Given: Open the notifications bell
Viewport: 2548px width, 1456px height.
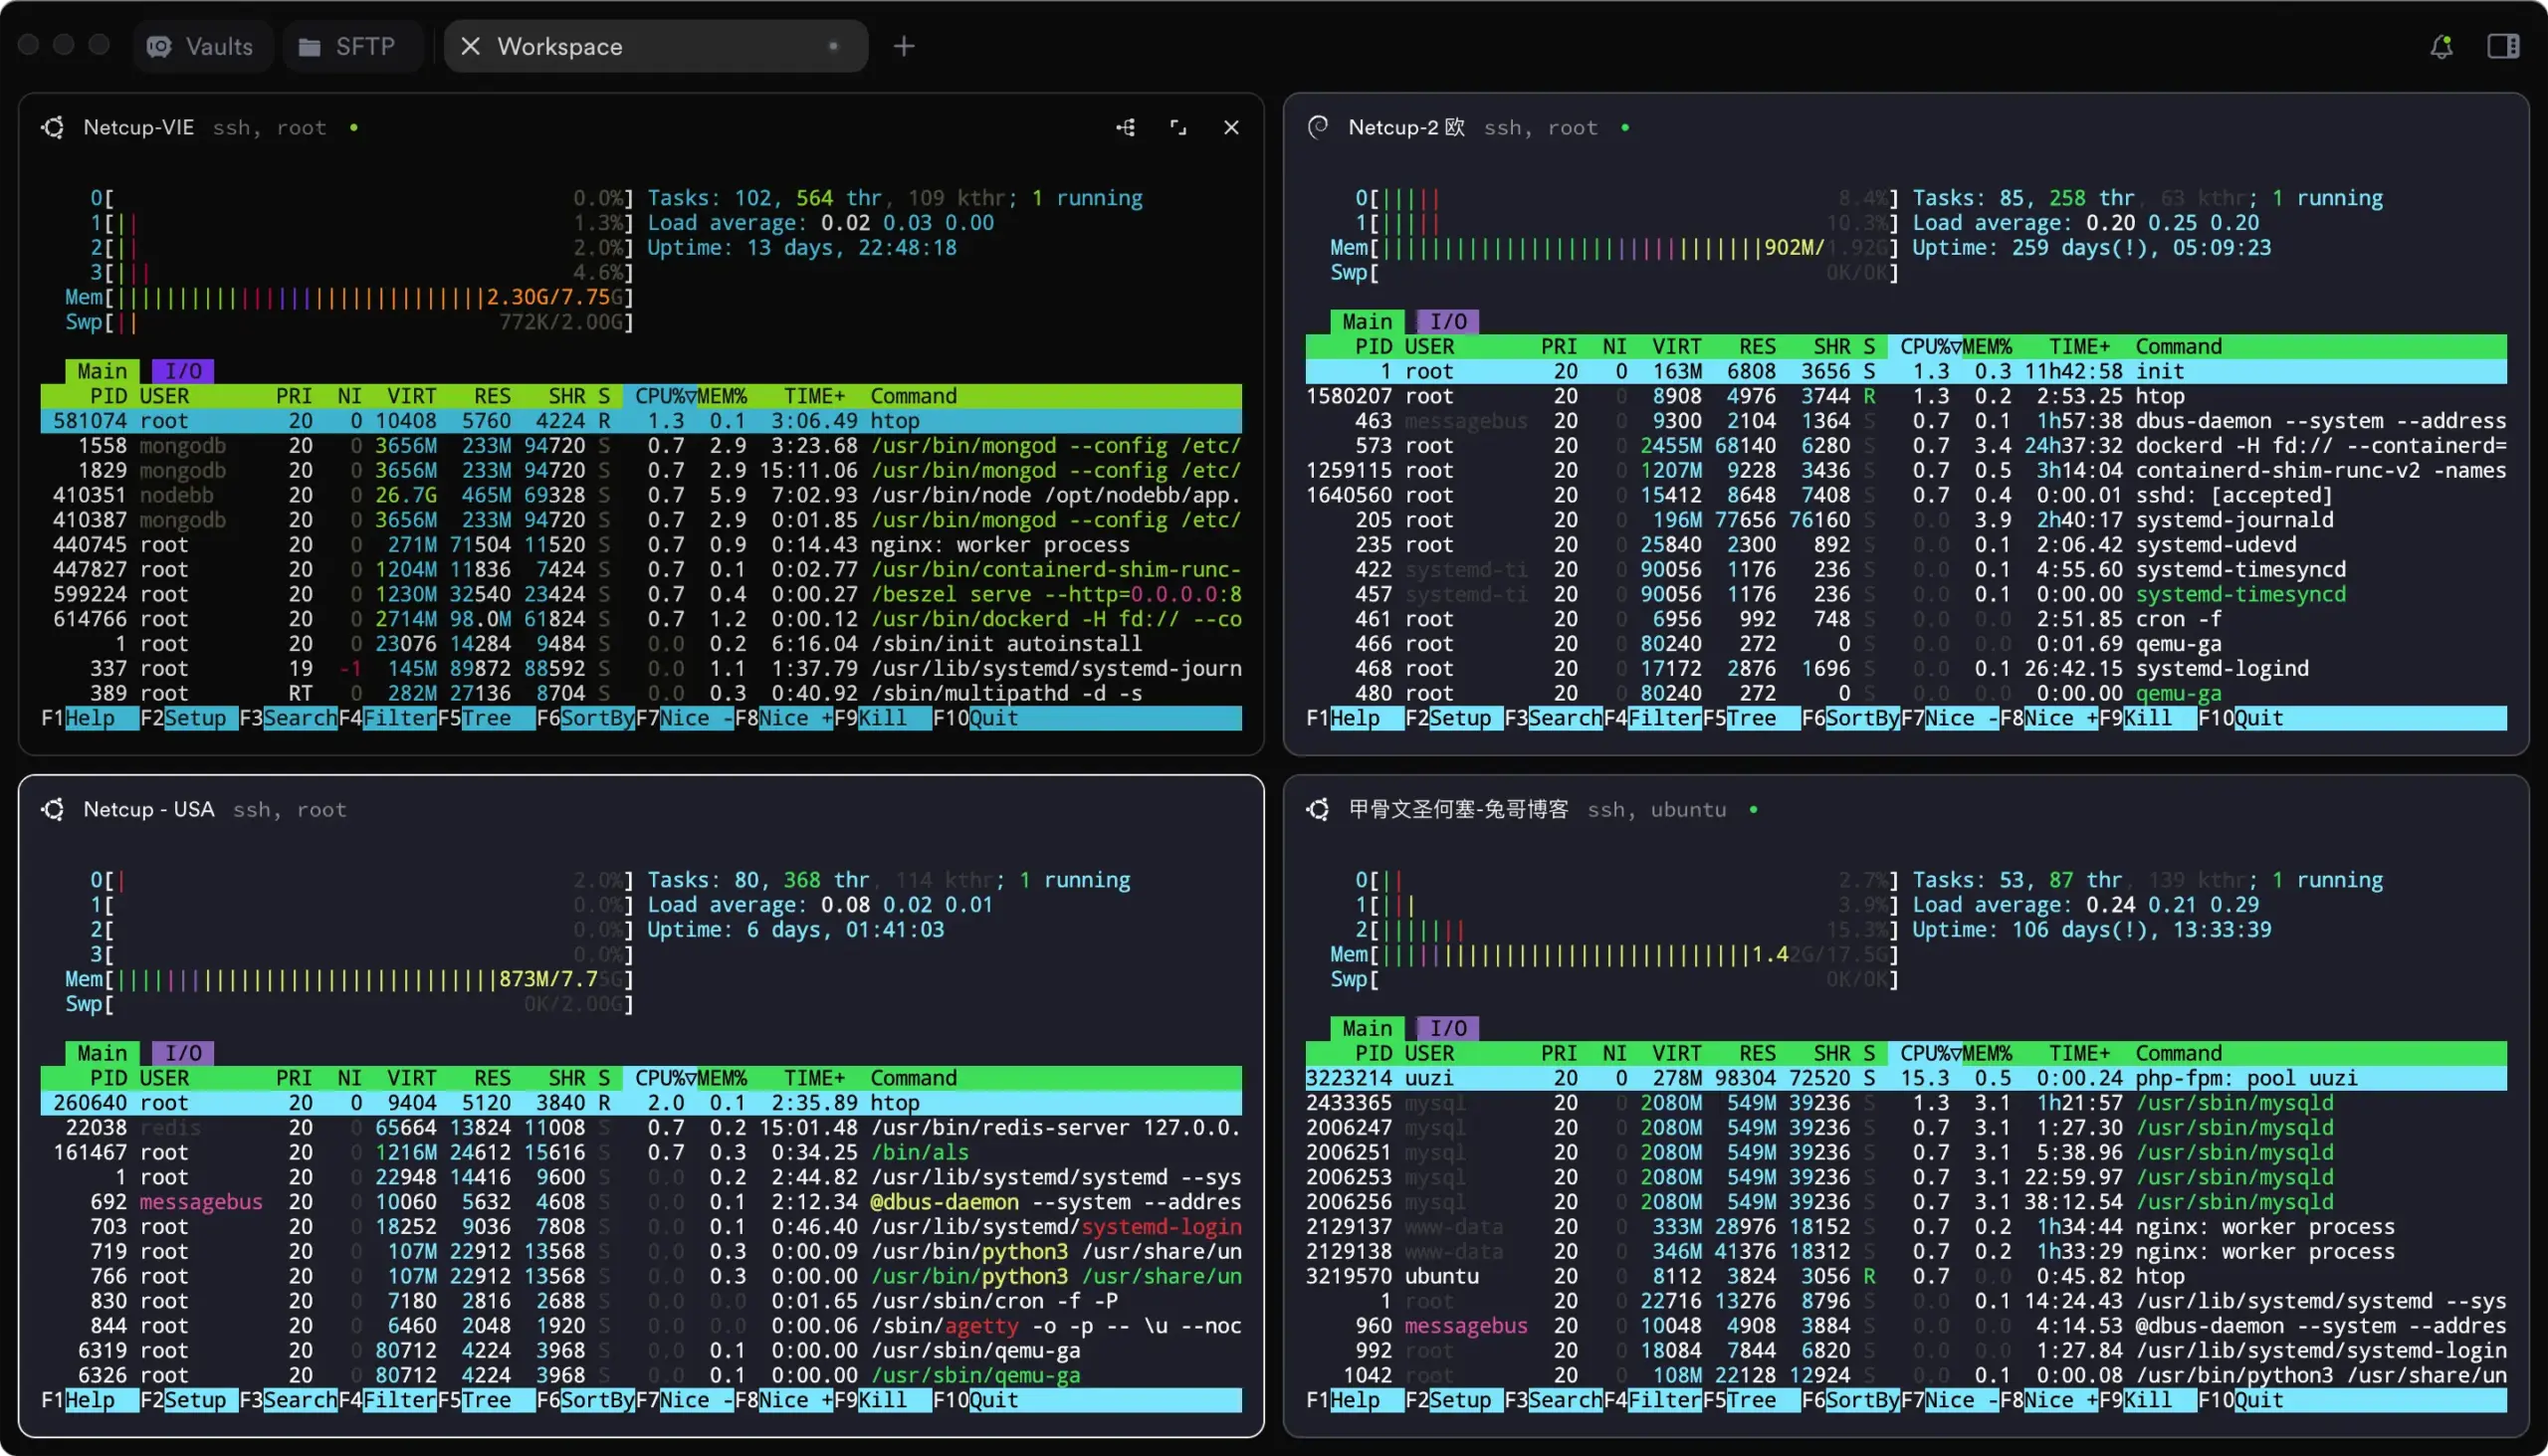Looking at the screenshot, I should click(x=2441, y=47).
